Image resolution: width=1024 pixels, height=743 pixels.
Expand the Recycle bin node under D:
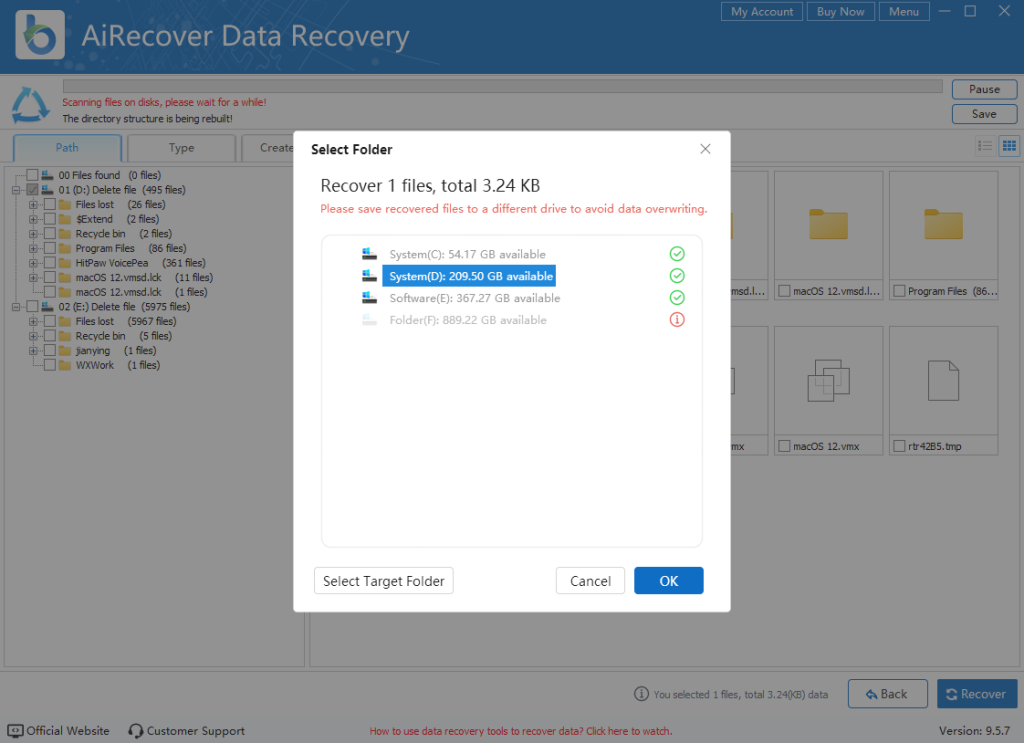point(33,234)
